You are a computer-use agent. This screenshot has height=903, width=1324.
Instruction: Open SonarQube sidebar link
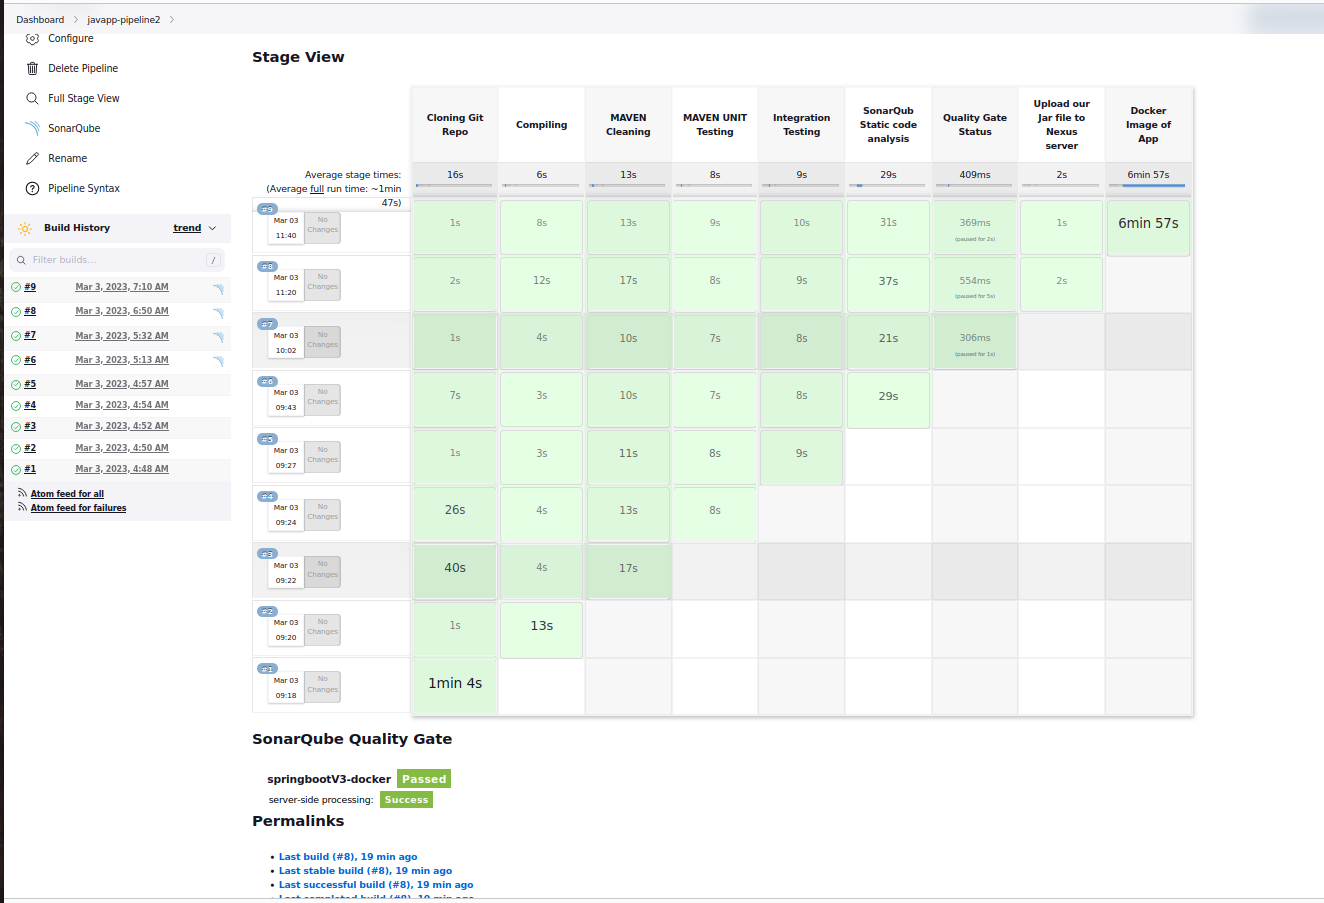[74, 128]
